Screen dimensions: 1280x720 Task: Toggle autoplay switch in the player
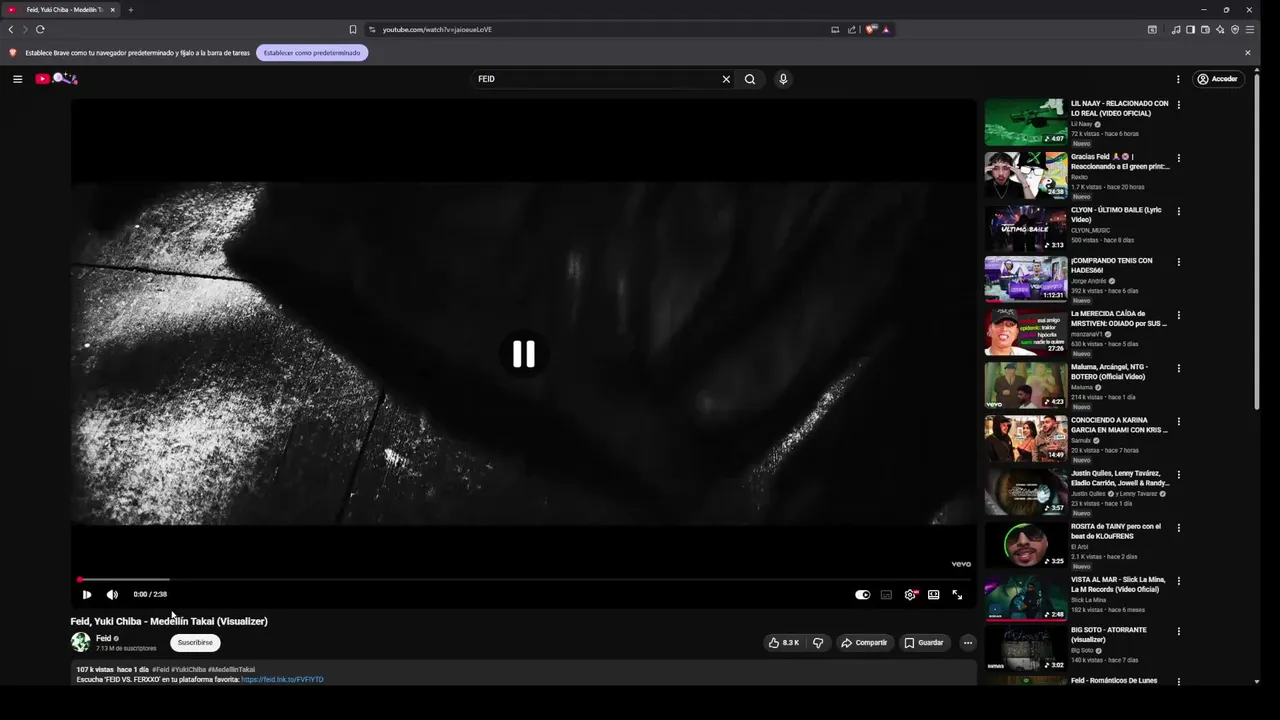point(863,594)
